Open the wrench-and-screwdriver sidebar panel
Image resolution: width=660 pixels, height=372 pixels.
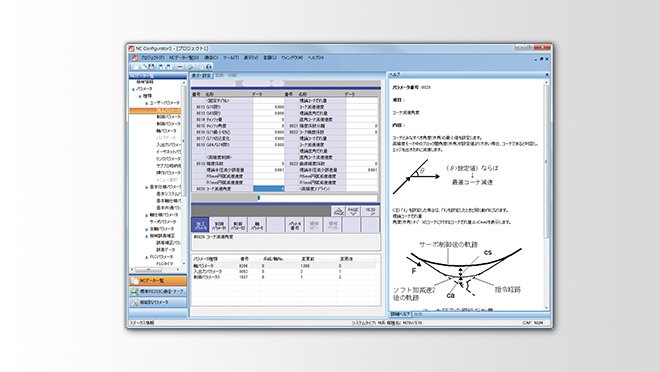click(x=158, y=302)
